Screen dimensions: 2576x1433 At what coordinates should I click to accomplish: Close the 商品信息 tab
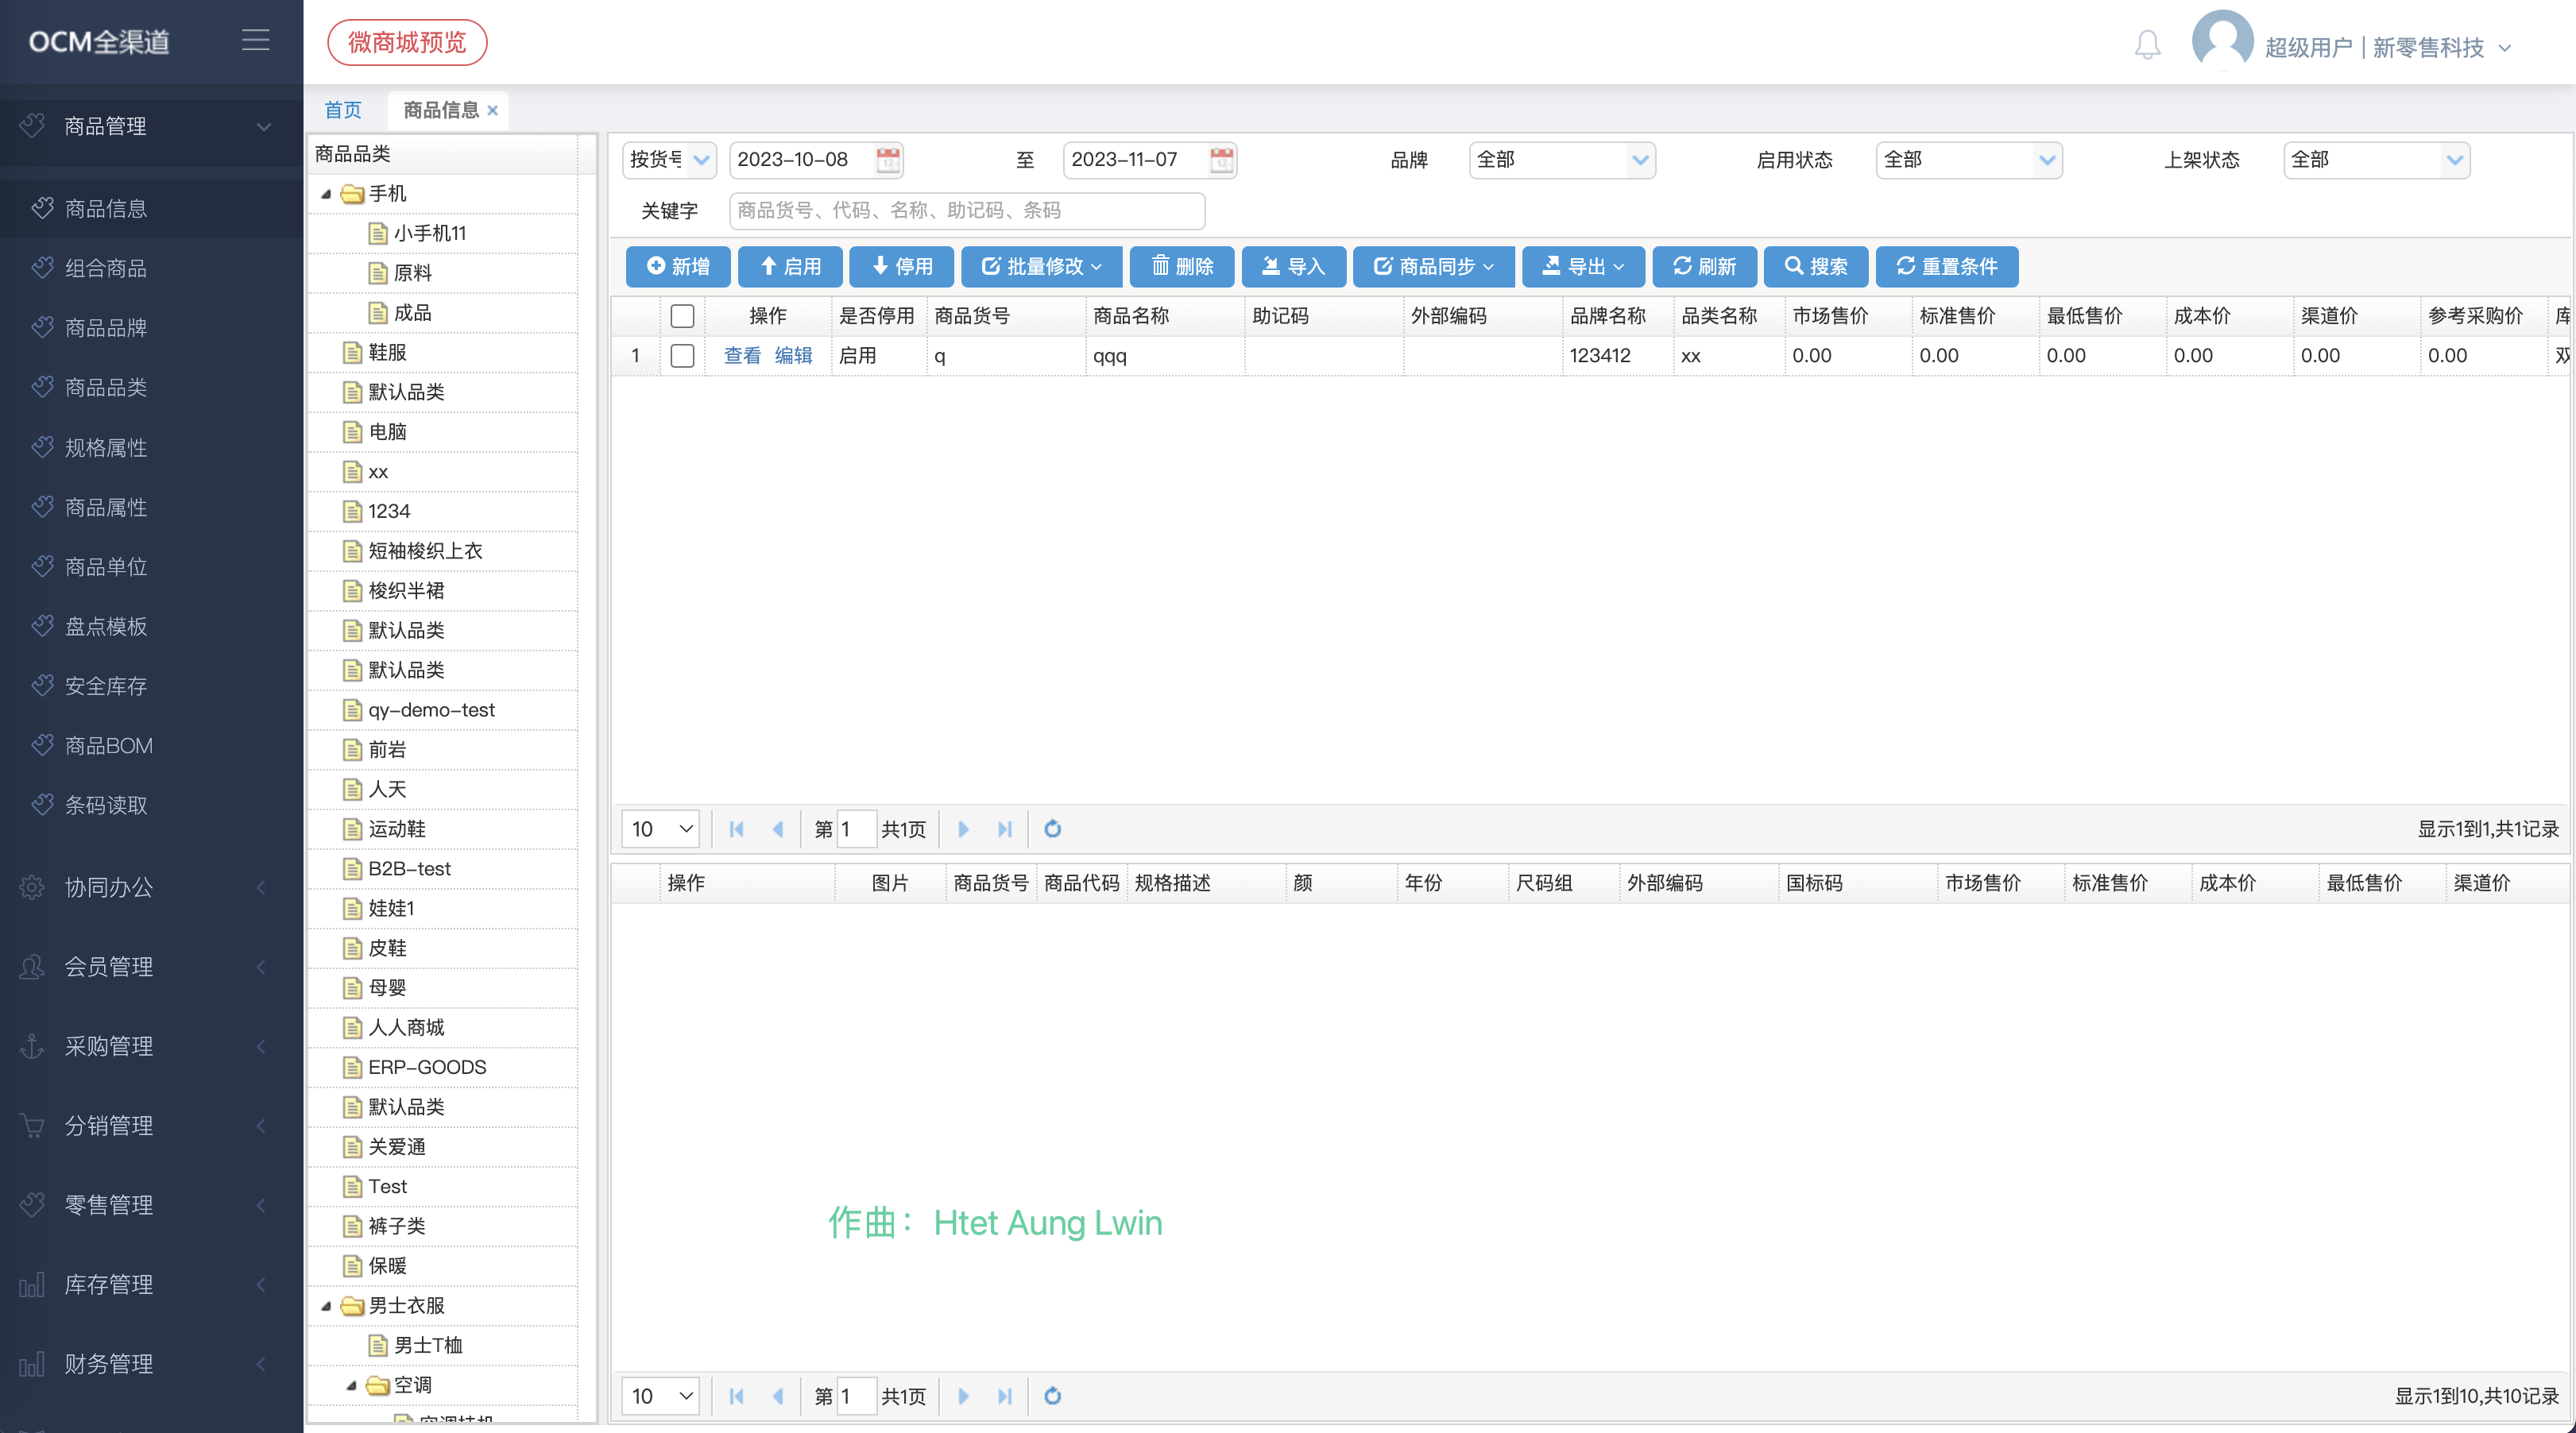492,111
